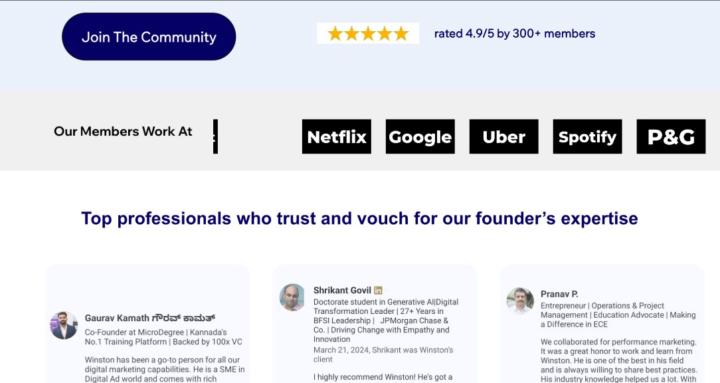This screenshot has width=720, height=383.
Task: Click the partially hidden logo tile
Action: point(215,137)
